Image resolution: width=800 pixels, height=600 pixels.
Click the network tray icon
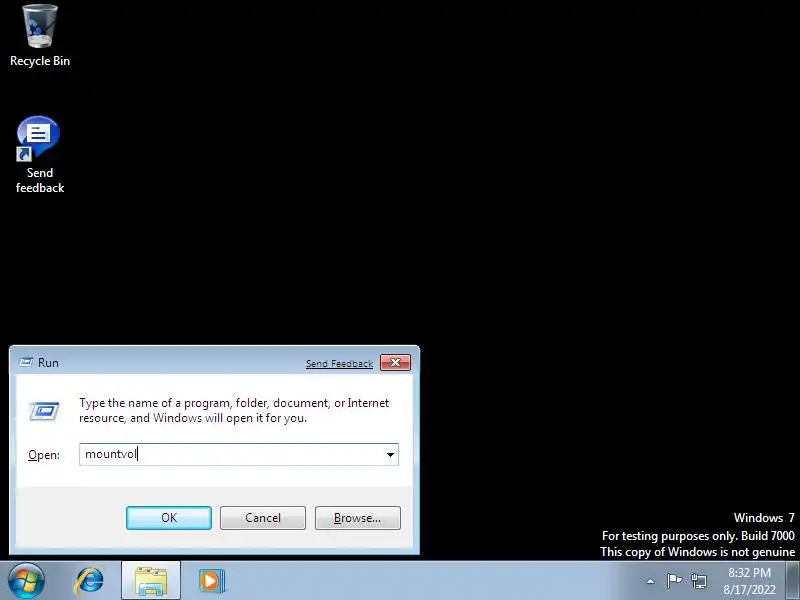[x=699, y=581]
